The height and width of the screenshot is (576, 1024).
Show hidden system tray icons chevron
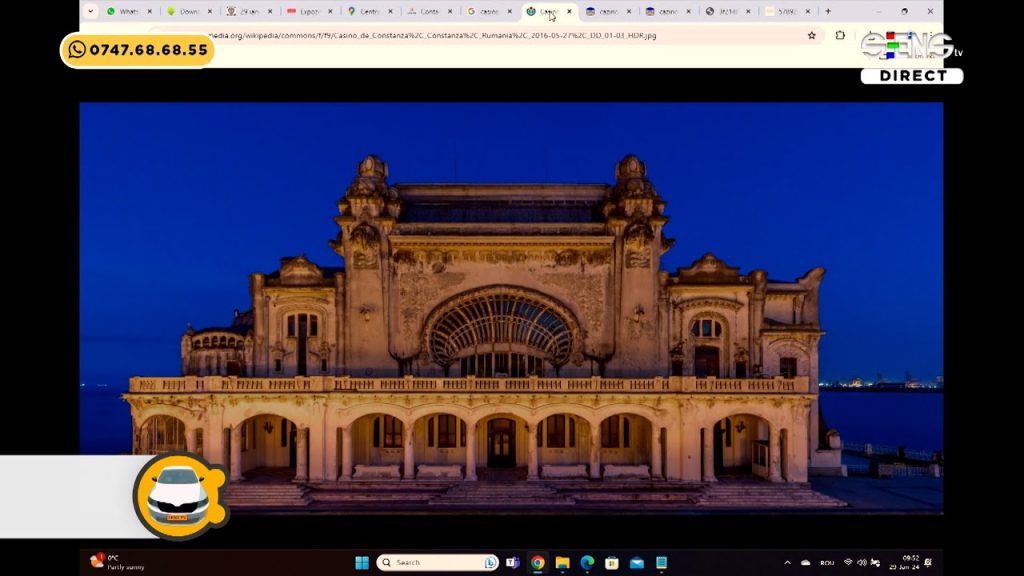click(x=787, y=563)
